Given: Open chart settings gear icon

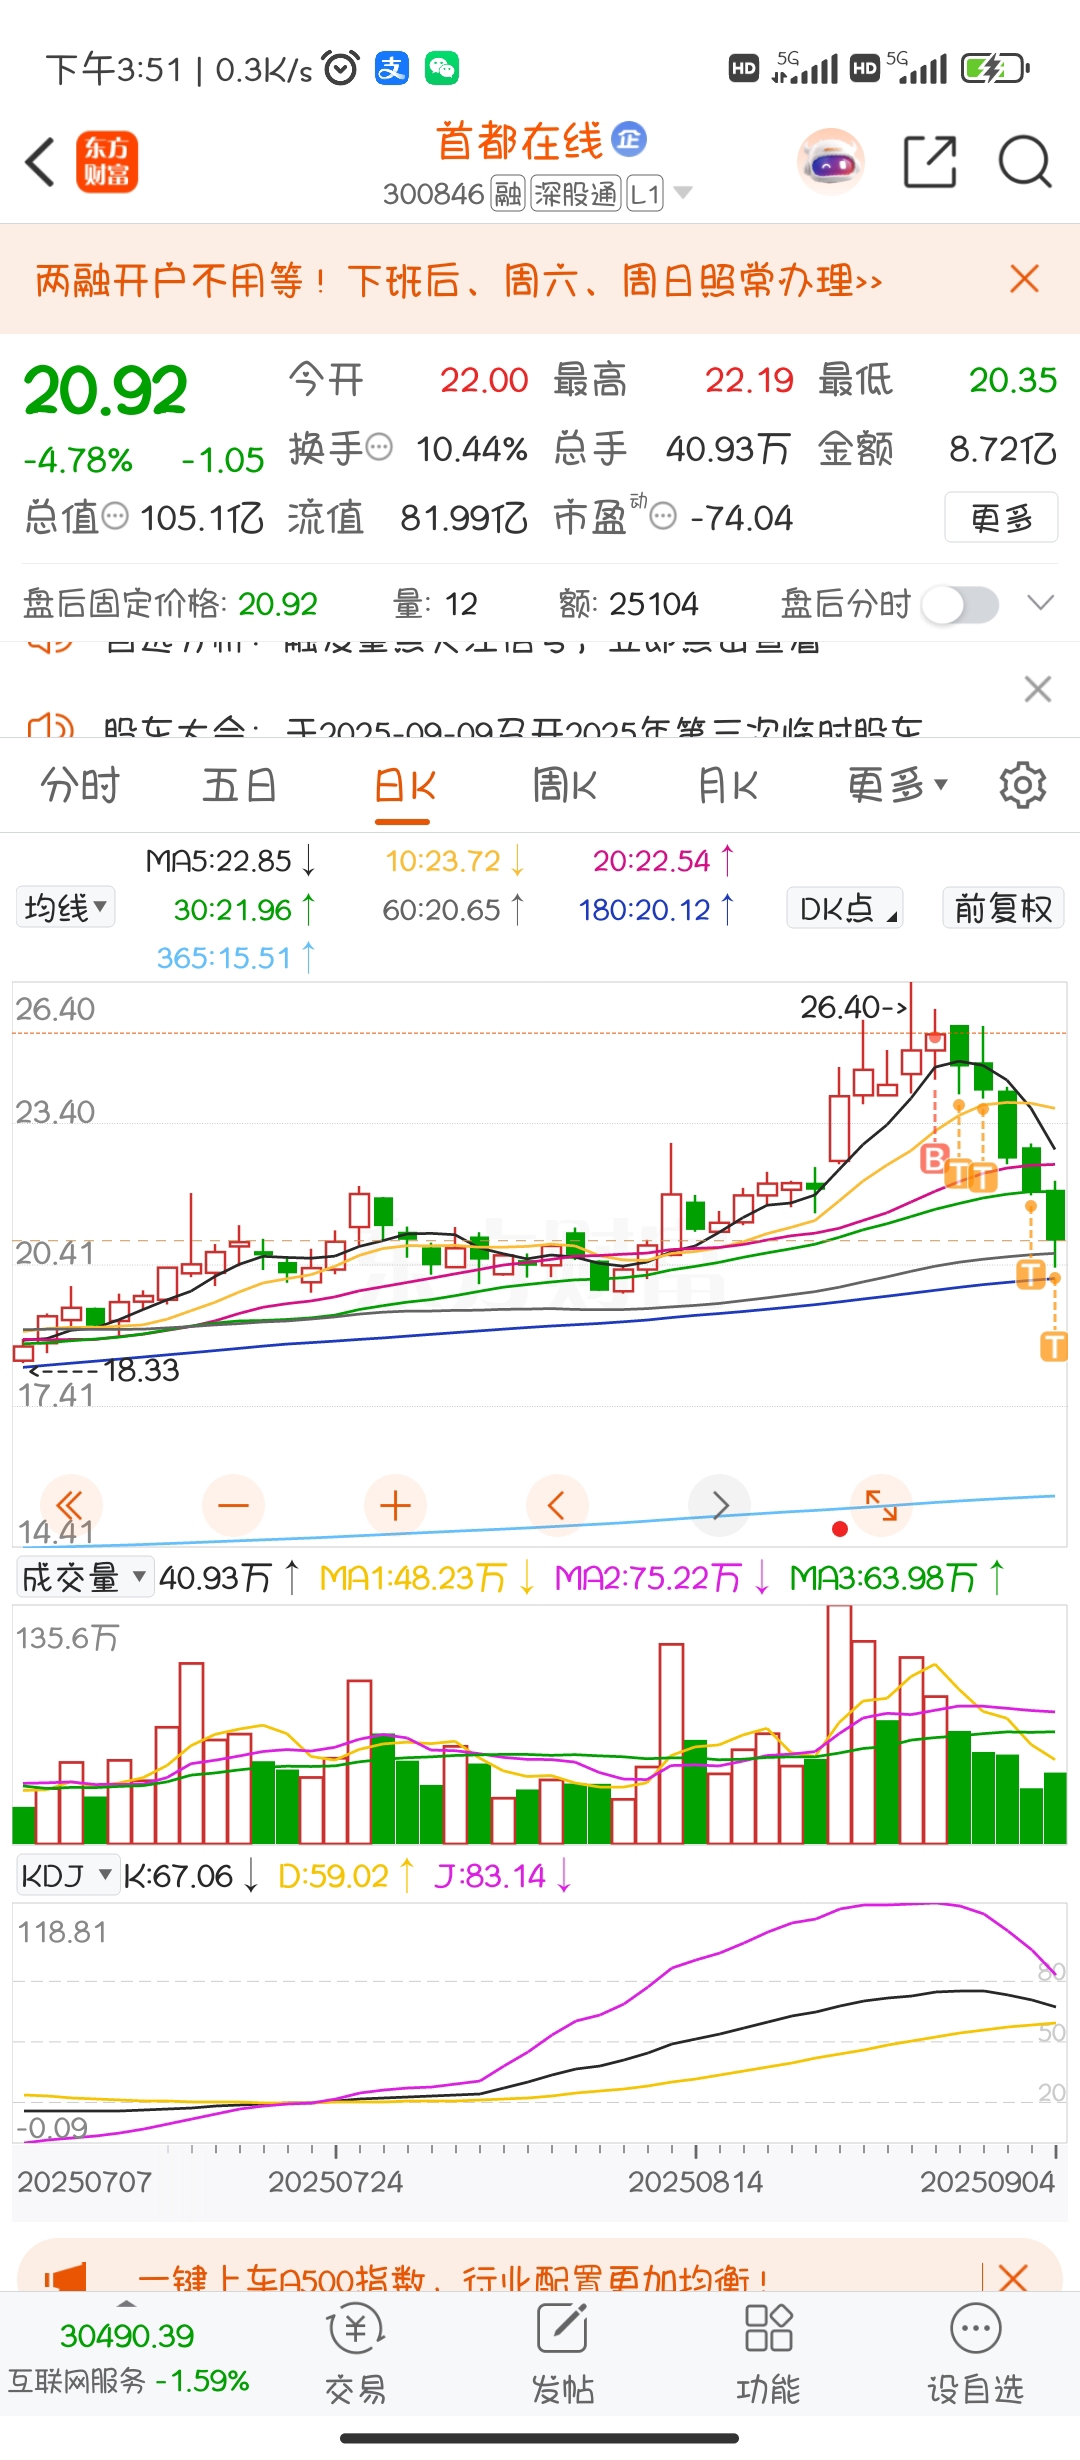Looking at the screenshot, I should [1023, 785].
